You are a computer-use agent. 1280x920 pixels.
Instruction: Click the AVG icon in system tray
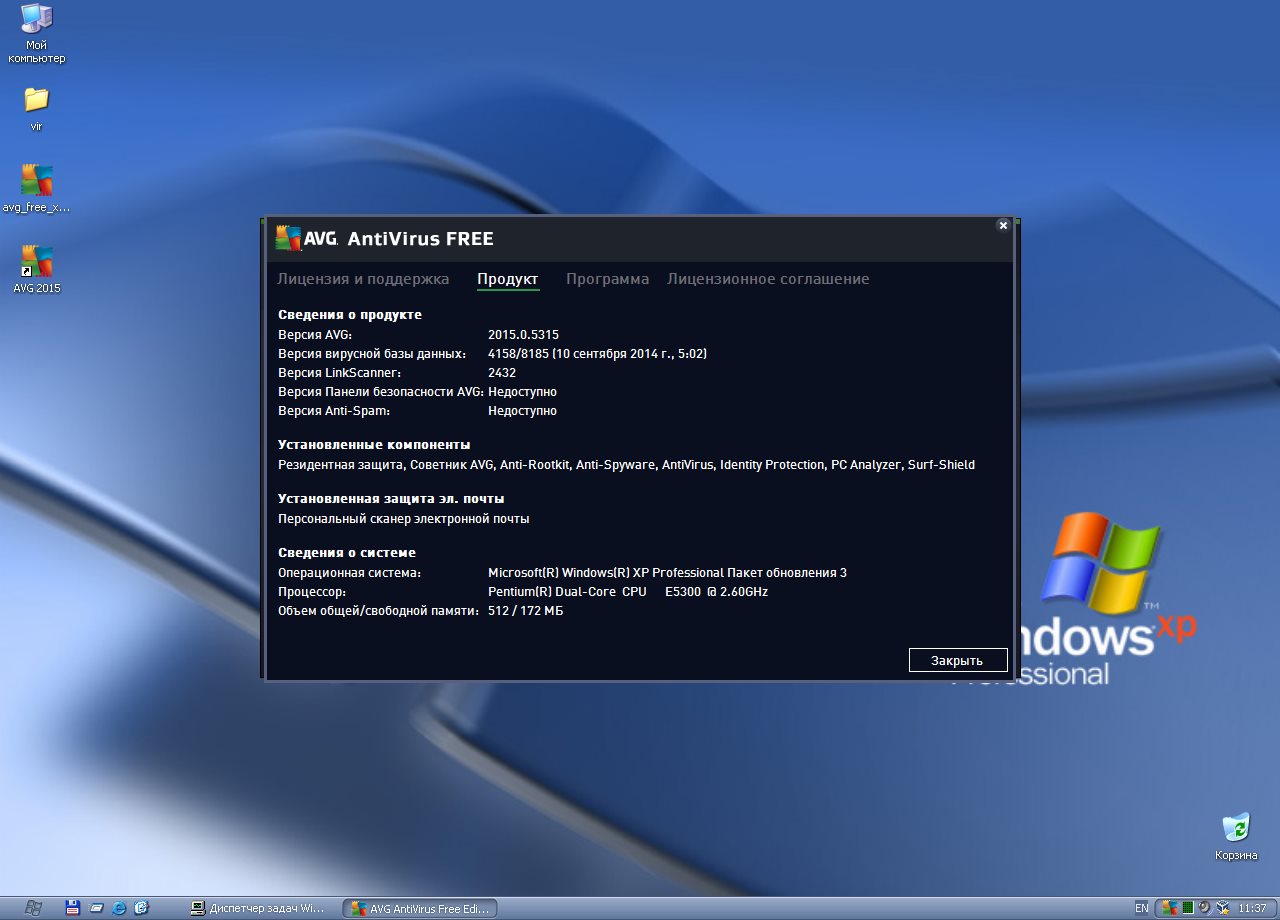tap(1169, 908)
